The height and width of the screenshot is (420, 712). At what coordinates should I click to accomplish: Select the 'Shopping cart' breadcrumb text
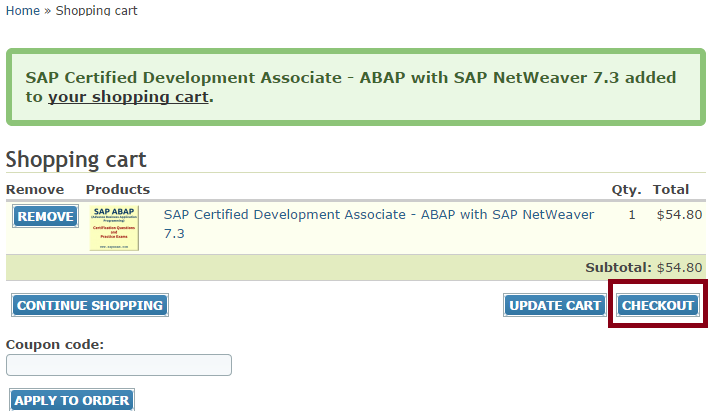(x=96, y=10)
